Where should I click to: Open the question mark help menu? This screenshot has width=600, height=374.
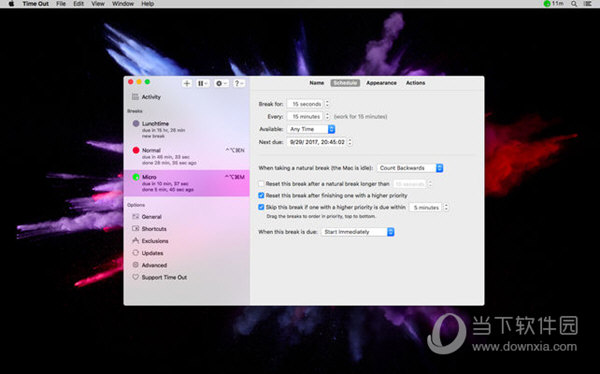click(x=239, y=83)
